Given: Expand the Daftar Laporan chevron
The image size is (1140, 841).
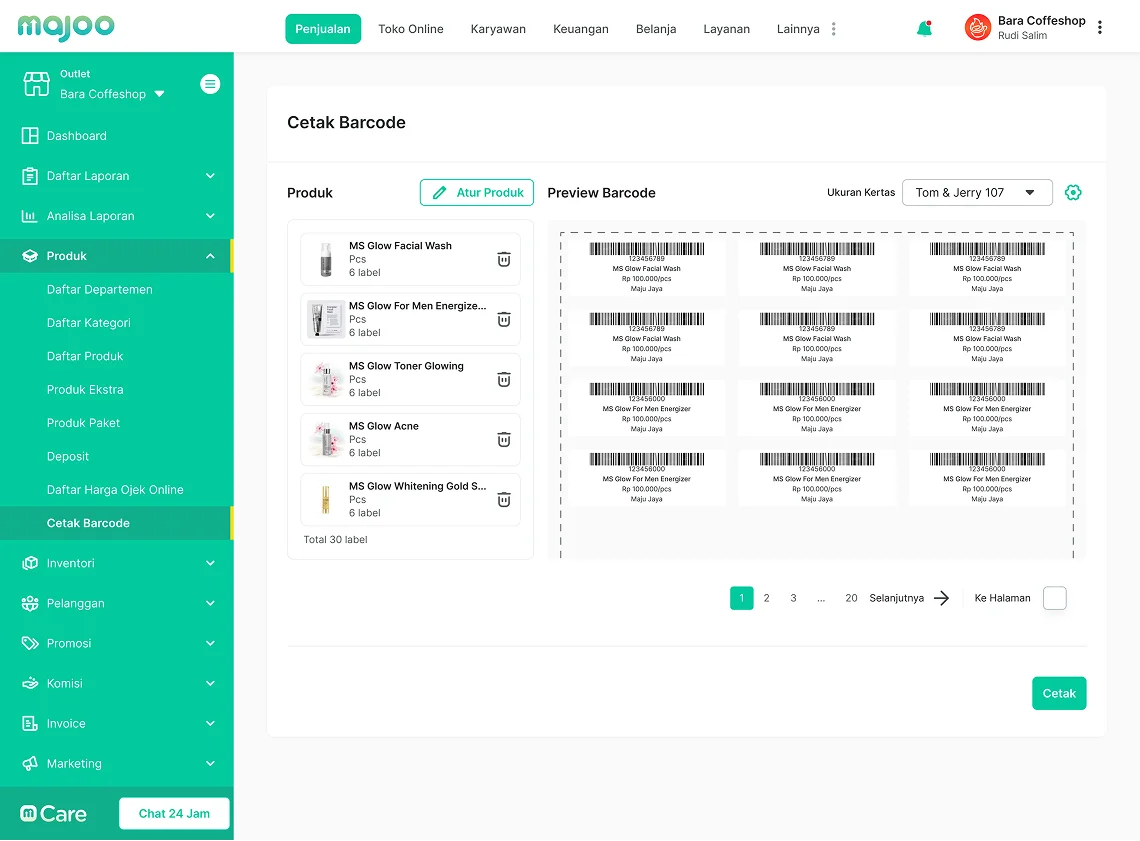Looking at the screenshot, I should coord(210,176).
